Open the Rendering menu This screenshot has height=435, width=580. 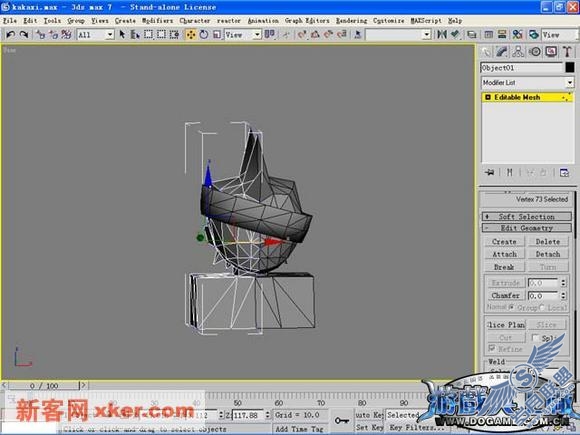[x=351, y=21]
